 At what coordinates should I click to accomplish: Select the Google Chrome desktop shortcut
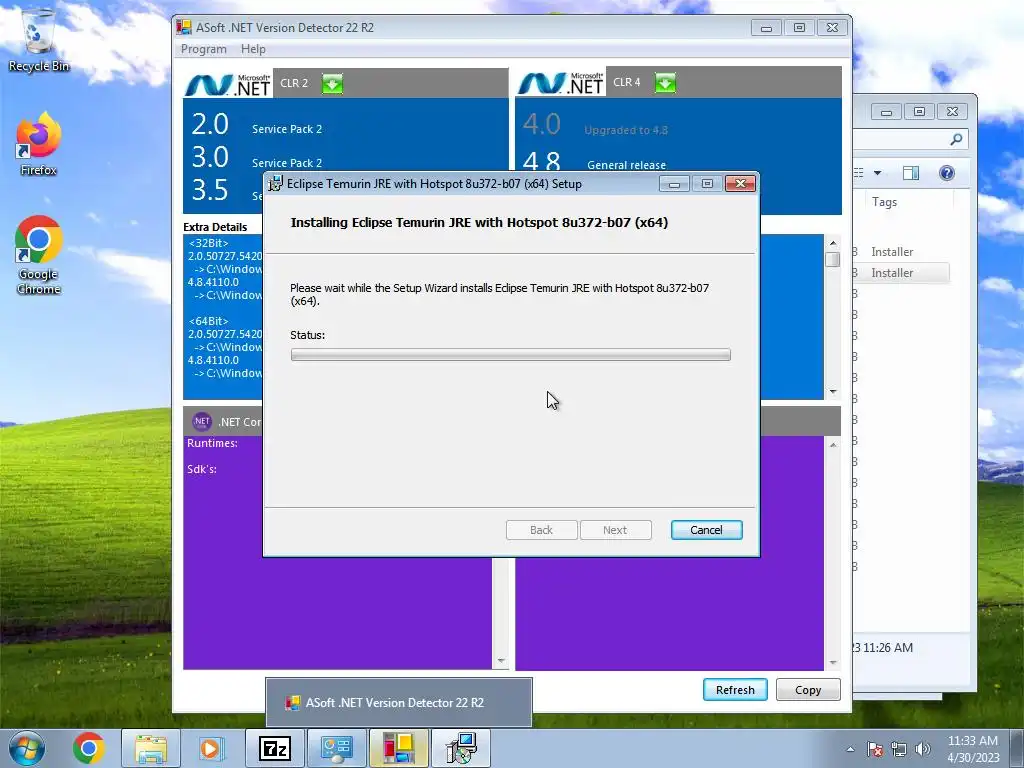point(39,255)
